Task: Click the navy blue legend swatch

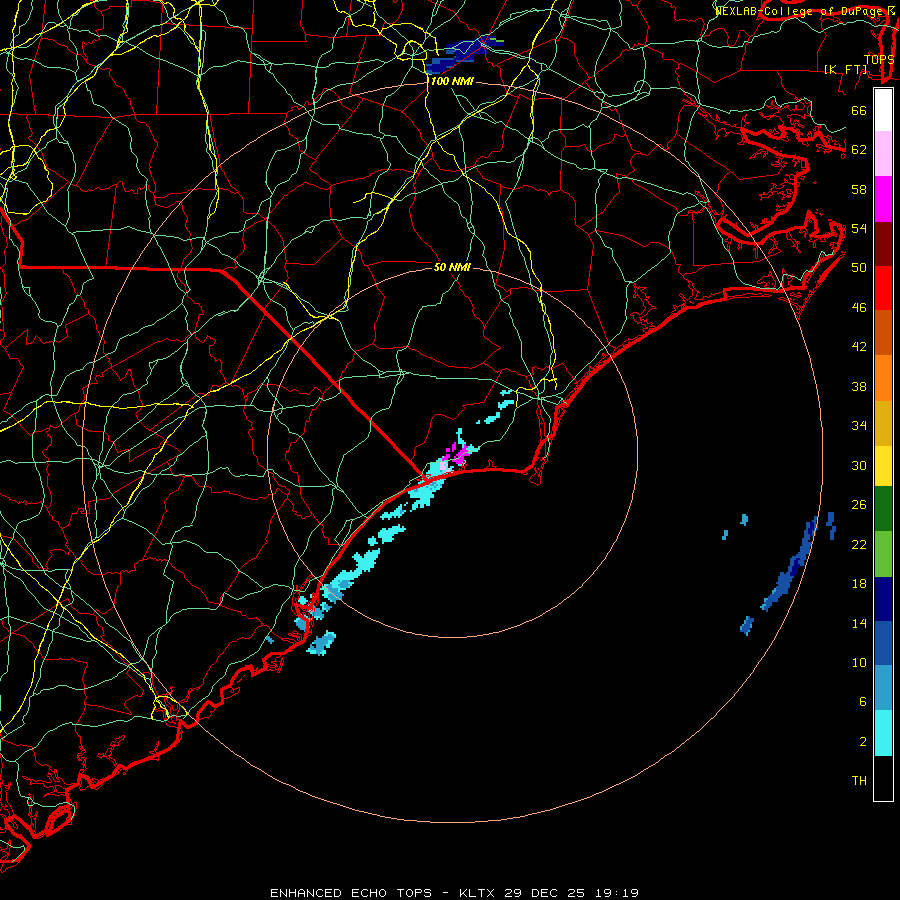Action: point(883,599)
